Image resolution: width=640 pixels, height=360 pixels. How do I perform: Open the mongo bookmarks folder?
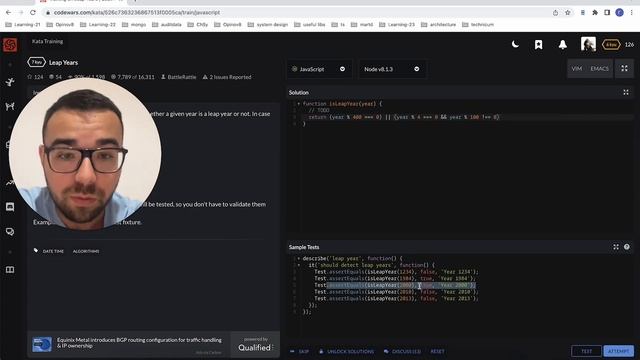(x=133, y=24)
